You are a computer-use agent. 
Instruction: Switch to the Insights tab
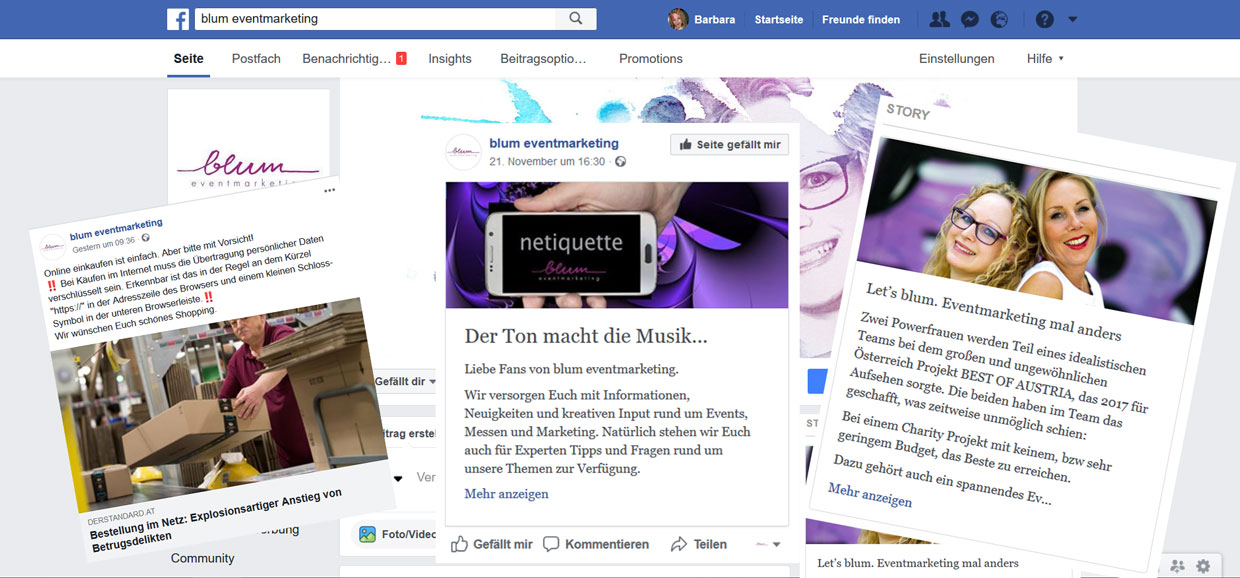click(x=450, y=59)
